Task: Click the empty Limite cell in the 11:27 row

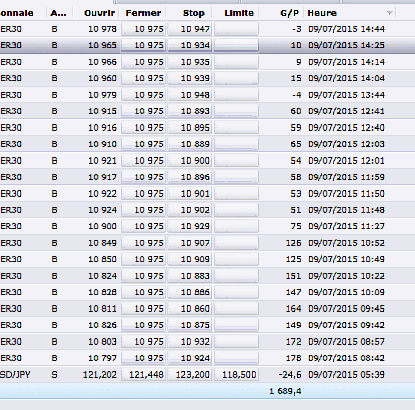Action: point(236,226)
